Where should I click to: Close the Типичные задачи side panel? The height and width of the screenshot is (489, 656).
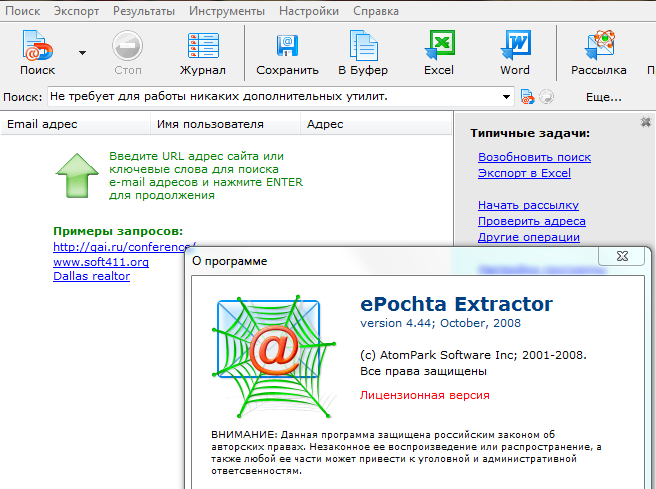click(646, 122)
